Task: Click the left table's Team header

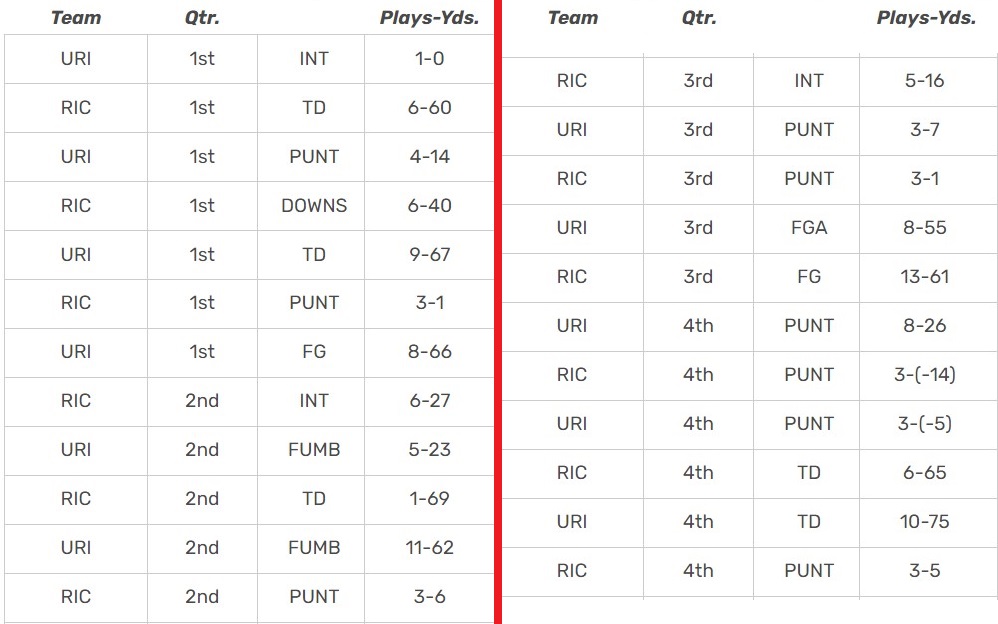Action: [x=75, y=18]
